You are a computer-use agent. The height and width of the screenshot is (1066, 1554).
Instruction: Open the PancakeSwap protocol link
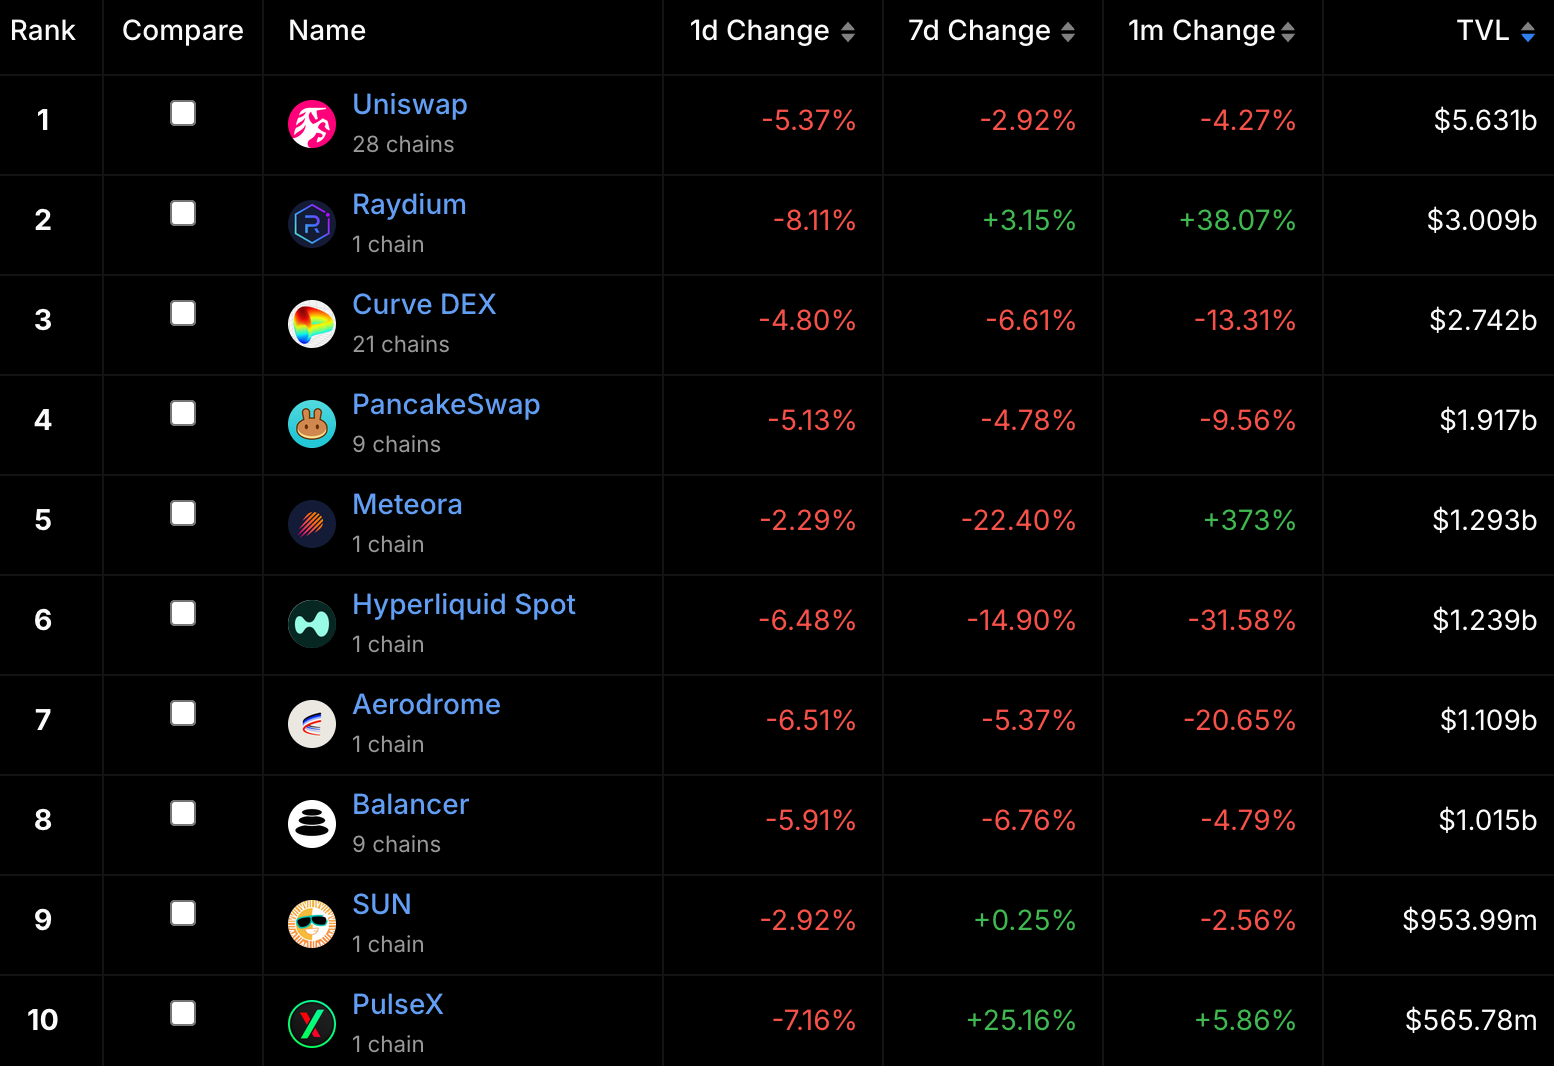point(446,404)
